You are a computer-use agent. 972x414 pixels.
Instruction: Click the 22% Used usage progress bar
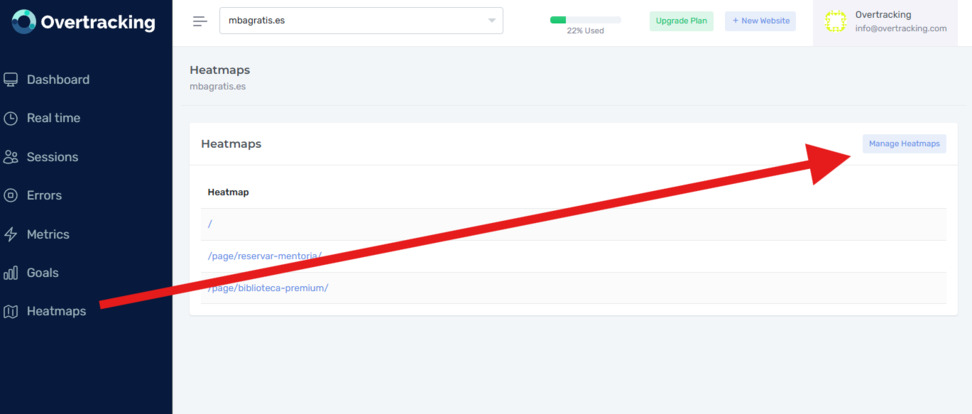(585, 20)
